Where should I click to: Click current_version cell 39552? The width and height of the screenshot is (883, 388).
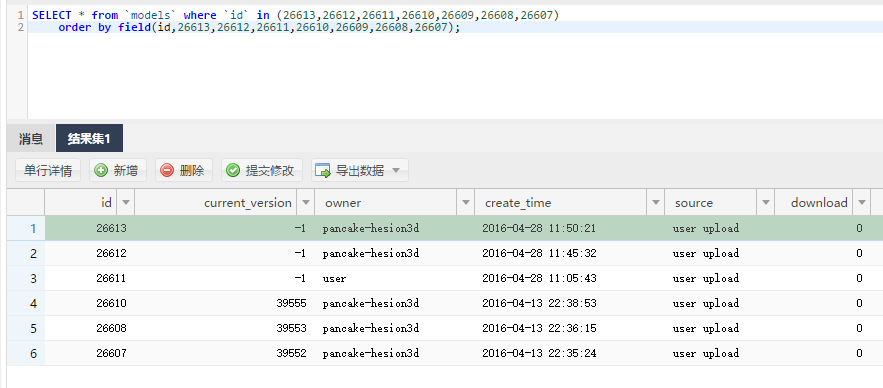pos(225,353)
